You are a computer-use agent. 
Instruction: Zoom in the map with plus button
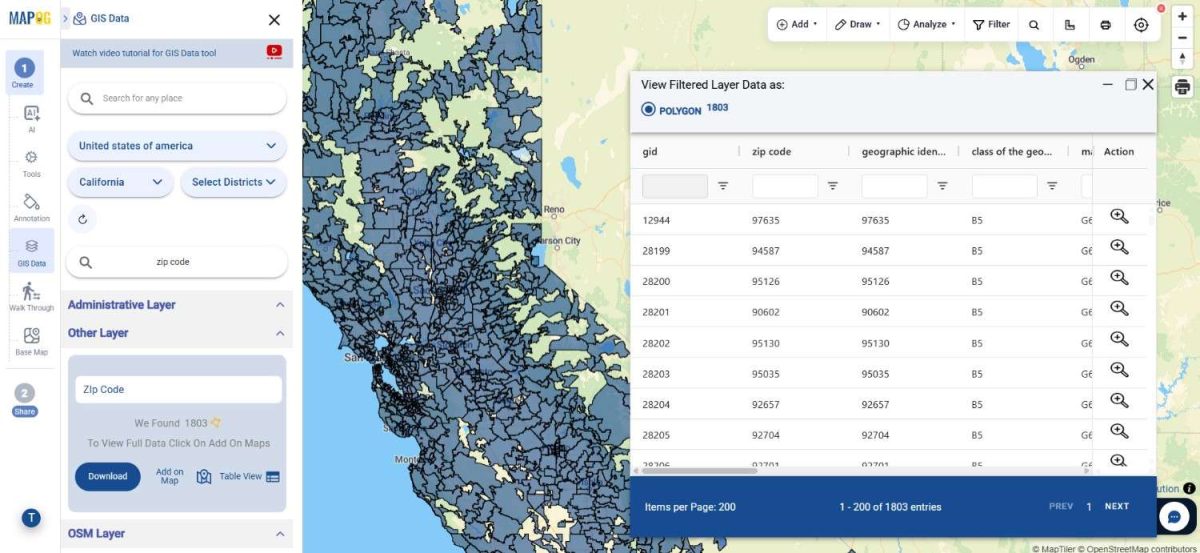(1183, 16)
